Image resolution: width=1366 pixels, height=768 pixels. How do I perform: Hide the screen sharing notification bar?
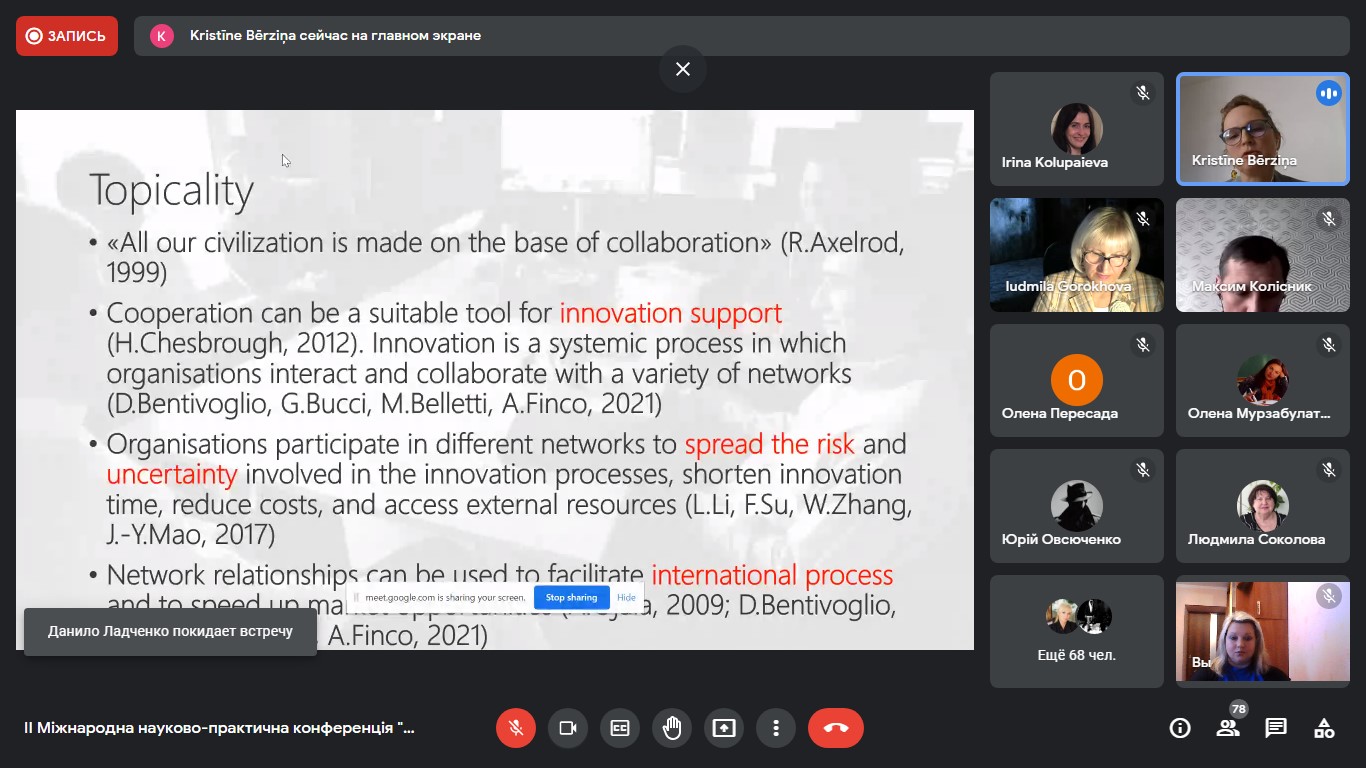coord(626,597)
